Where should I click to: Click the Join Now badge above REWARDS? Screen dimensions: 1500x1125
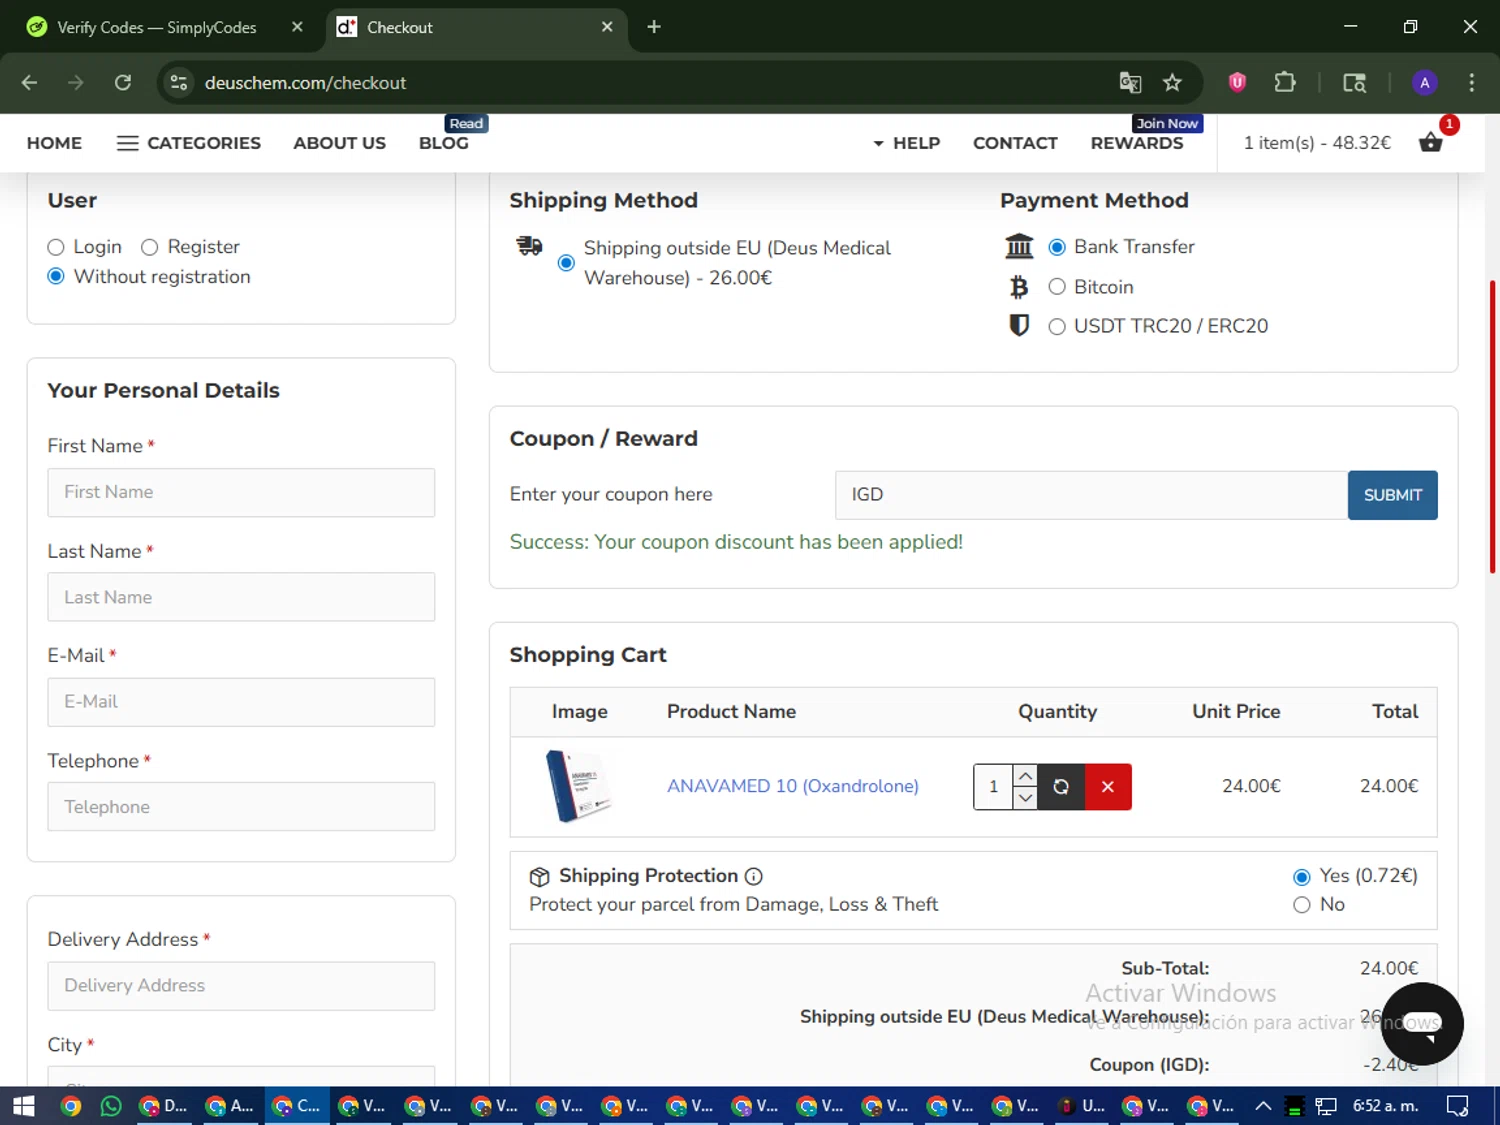[x=1167, y=123]
